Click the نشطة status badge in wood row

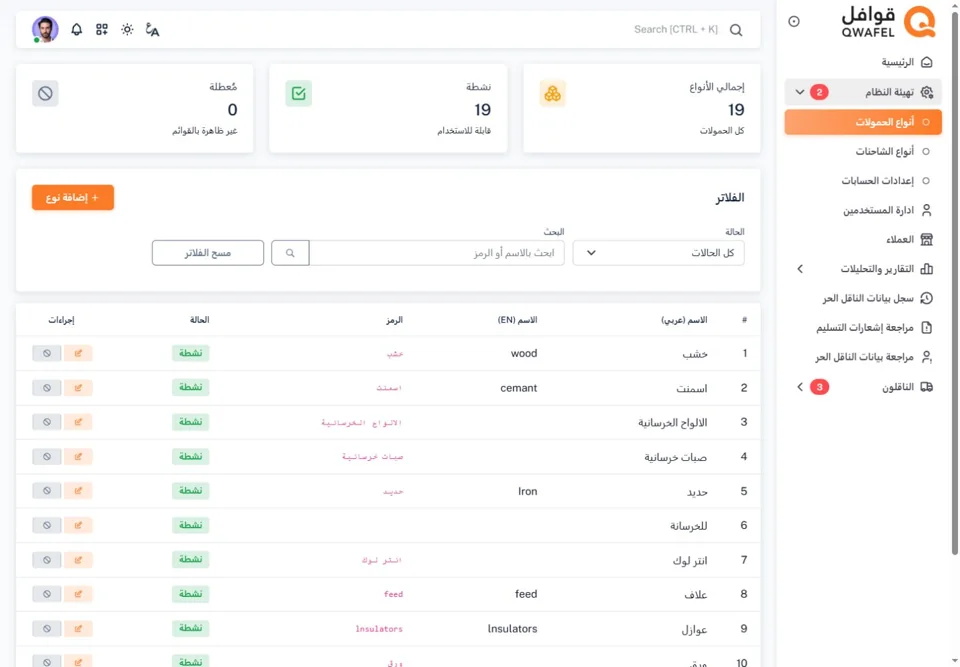190,353
